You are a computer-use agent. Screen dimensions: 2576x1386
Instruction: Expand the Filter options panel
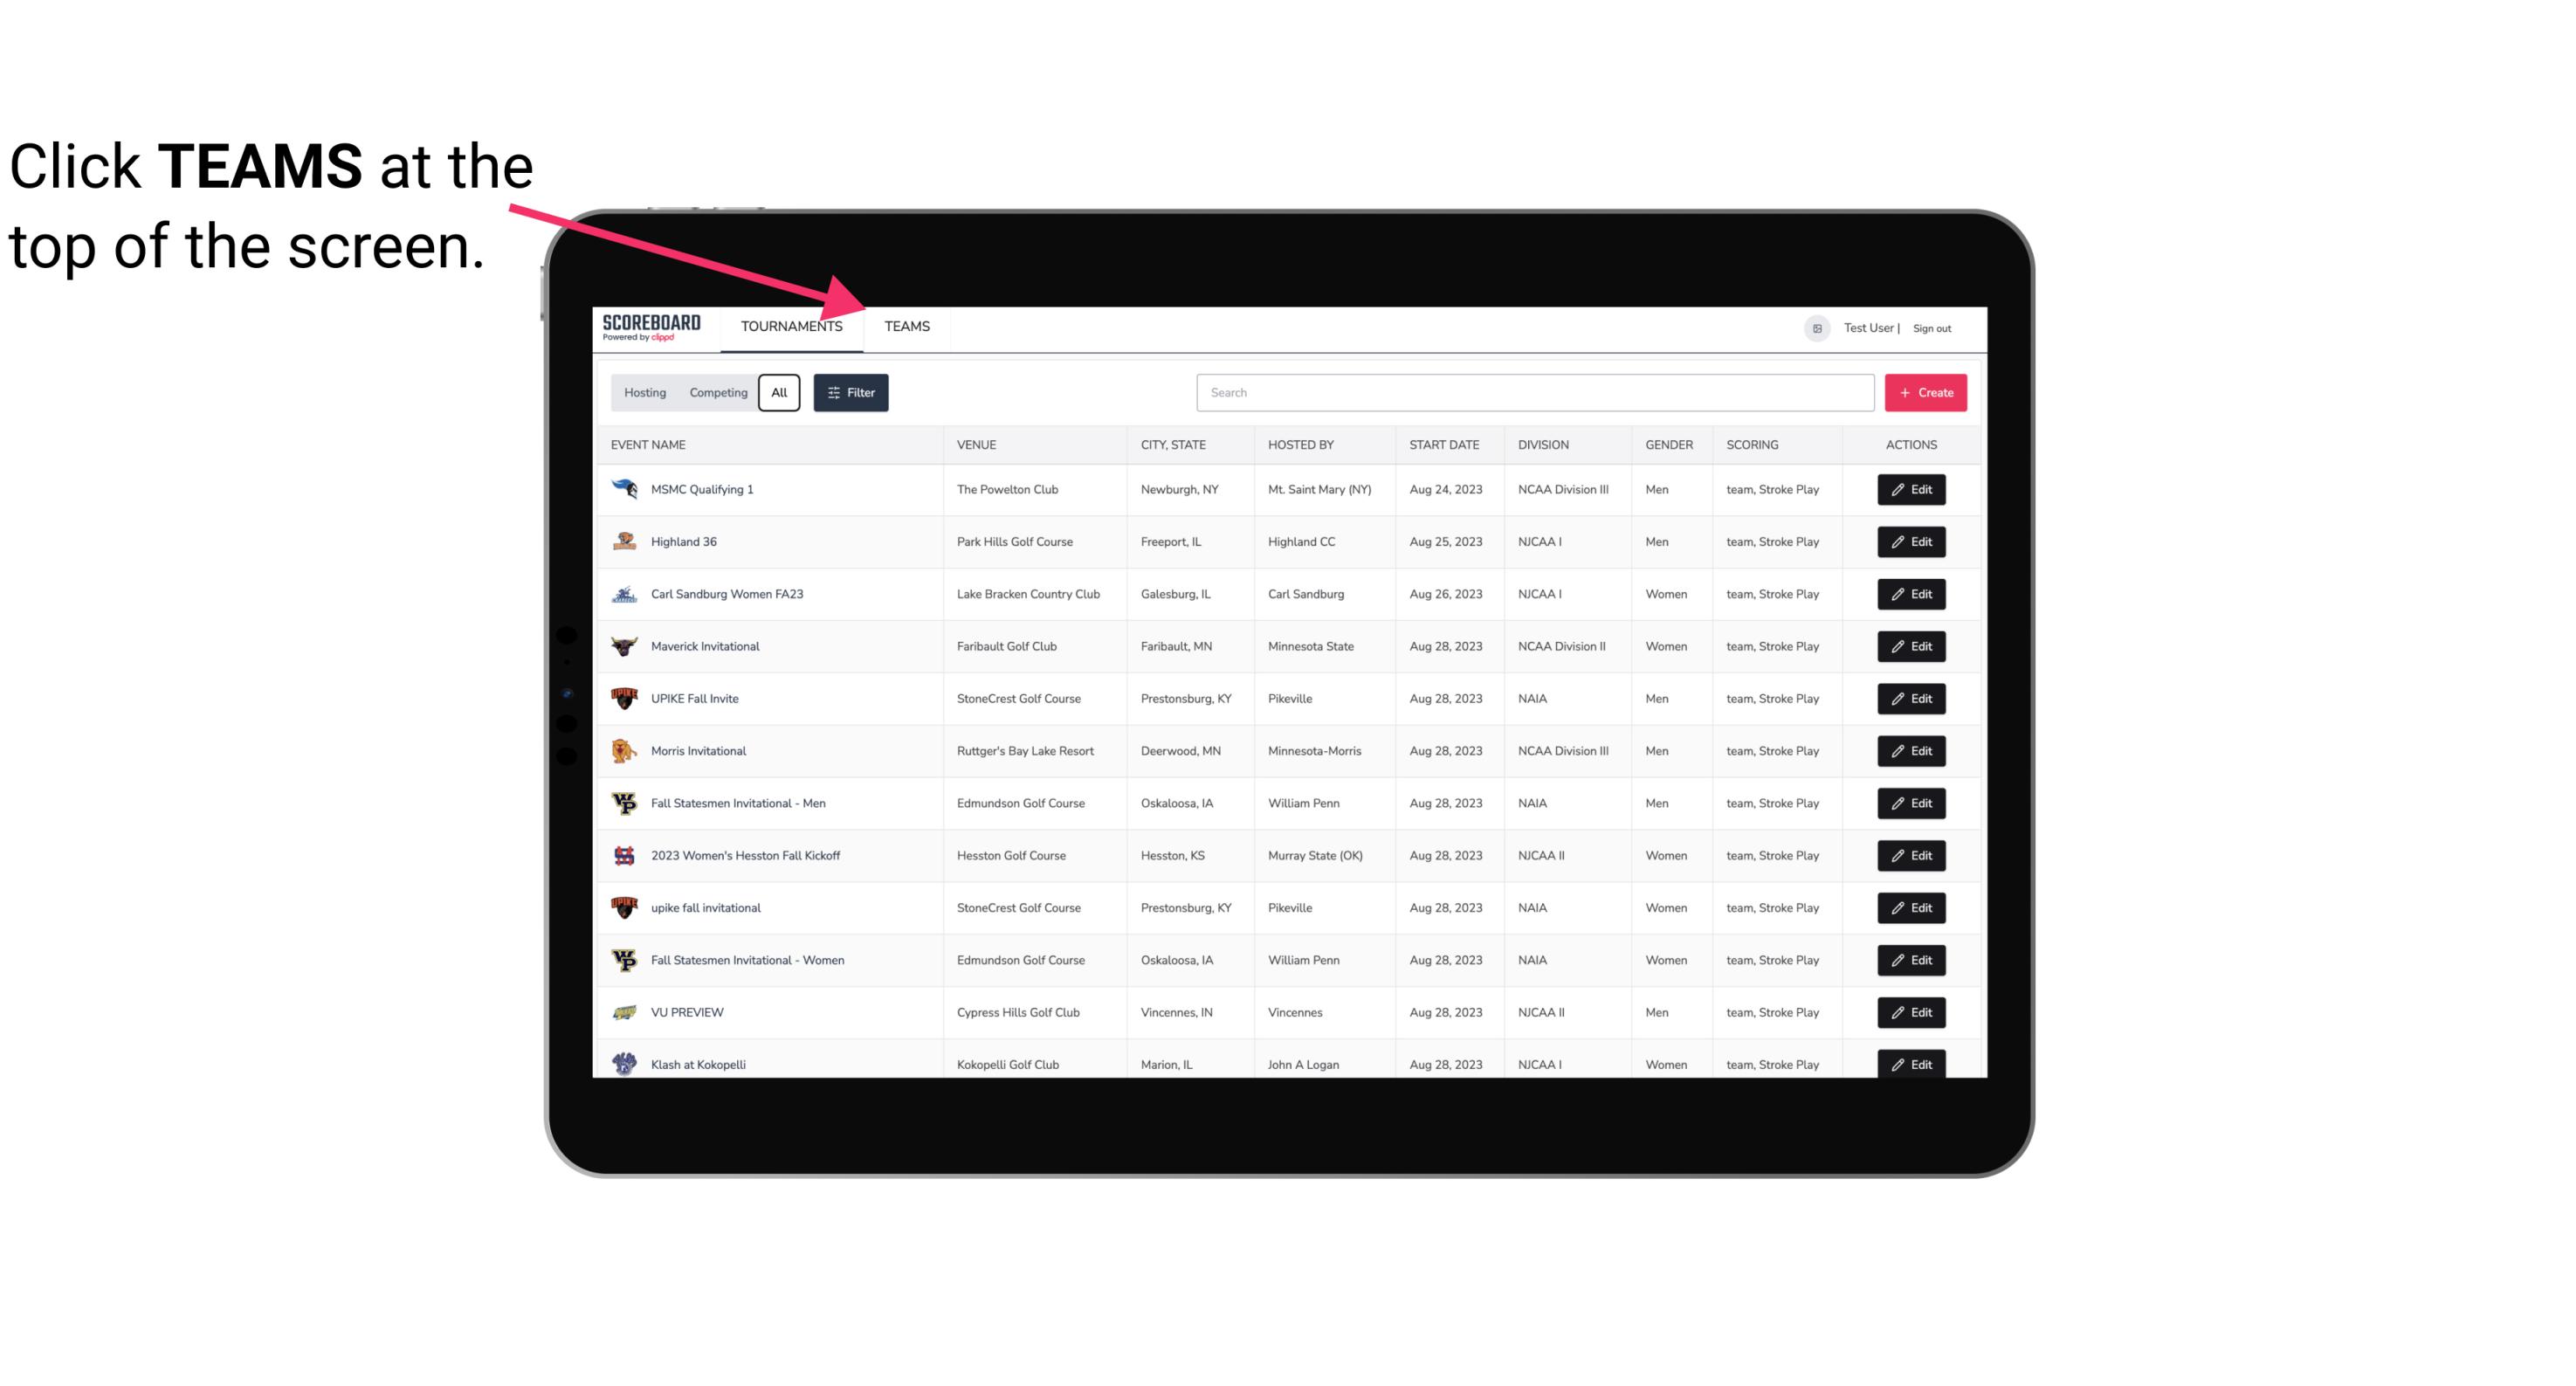(x=850, y=391)
